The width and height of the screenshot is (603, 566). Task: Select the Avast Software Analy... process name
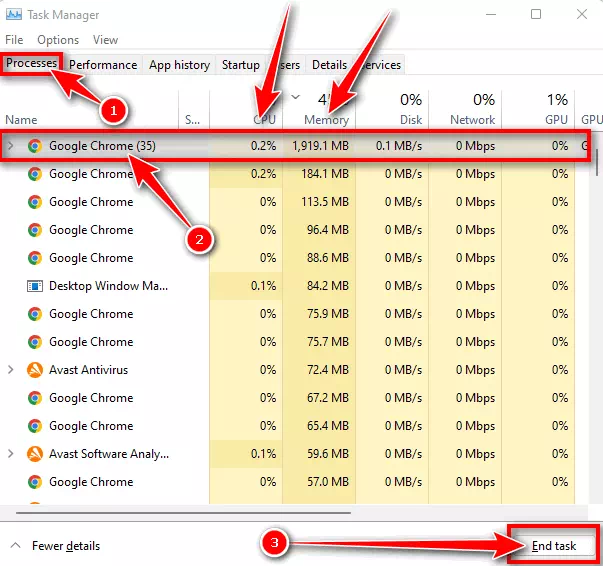pyautogui.click(x=109, y=454)
